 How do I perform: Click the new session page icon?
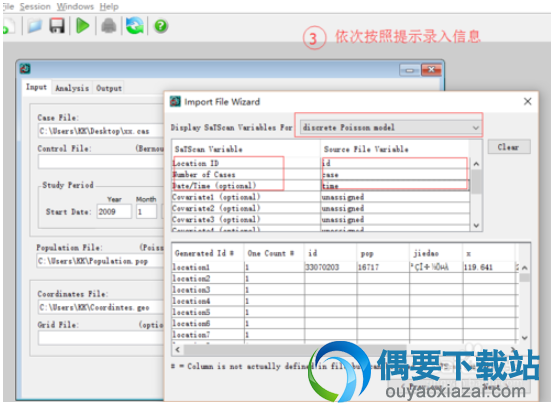pyautogui.click(x=8, y=26)
